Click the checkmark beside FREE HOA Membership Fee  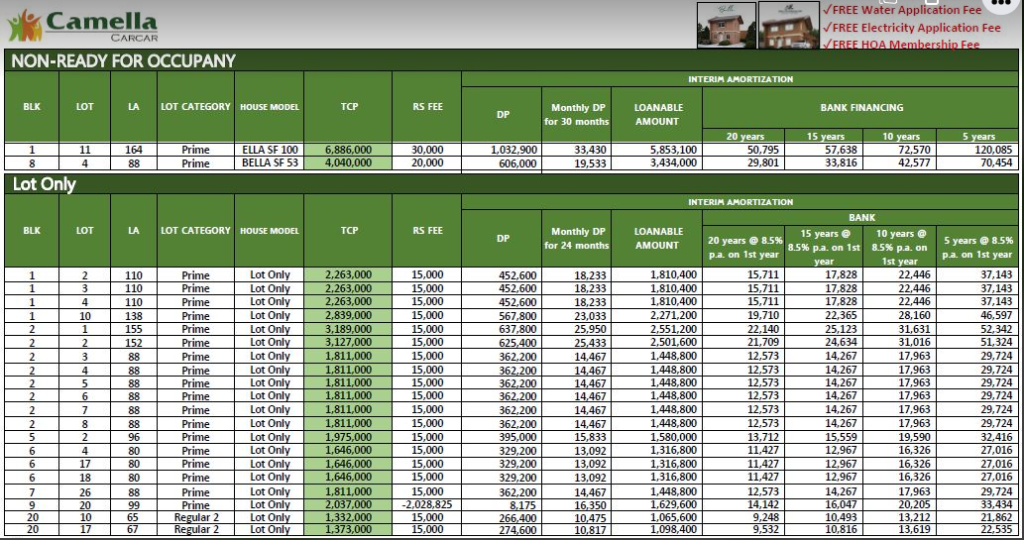click(827, 44)
